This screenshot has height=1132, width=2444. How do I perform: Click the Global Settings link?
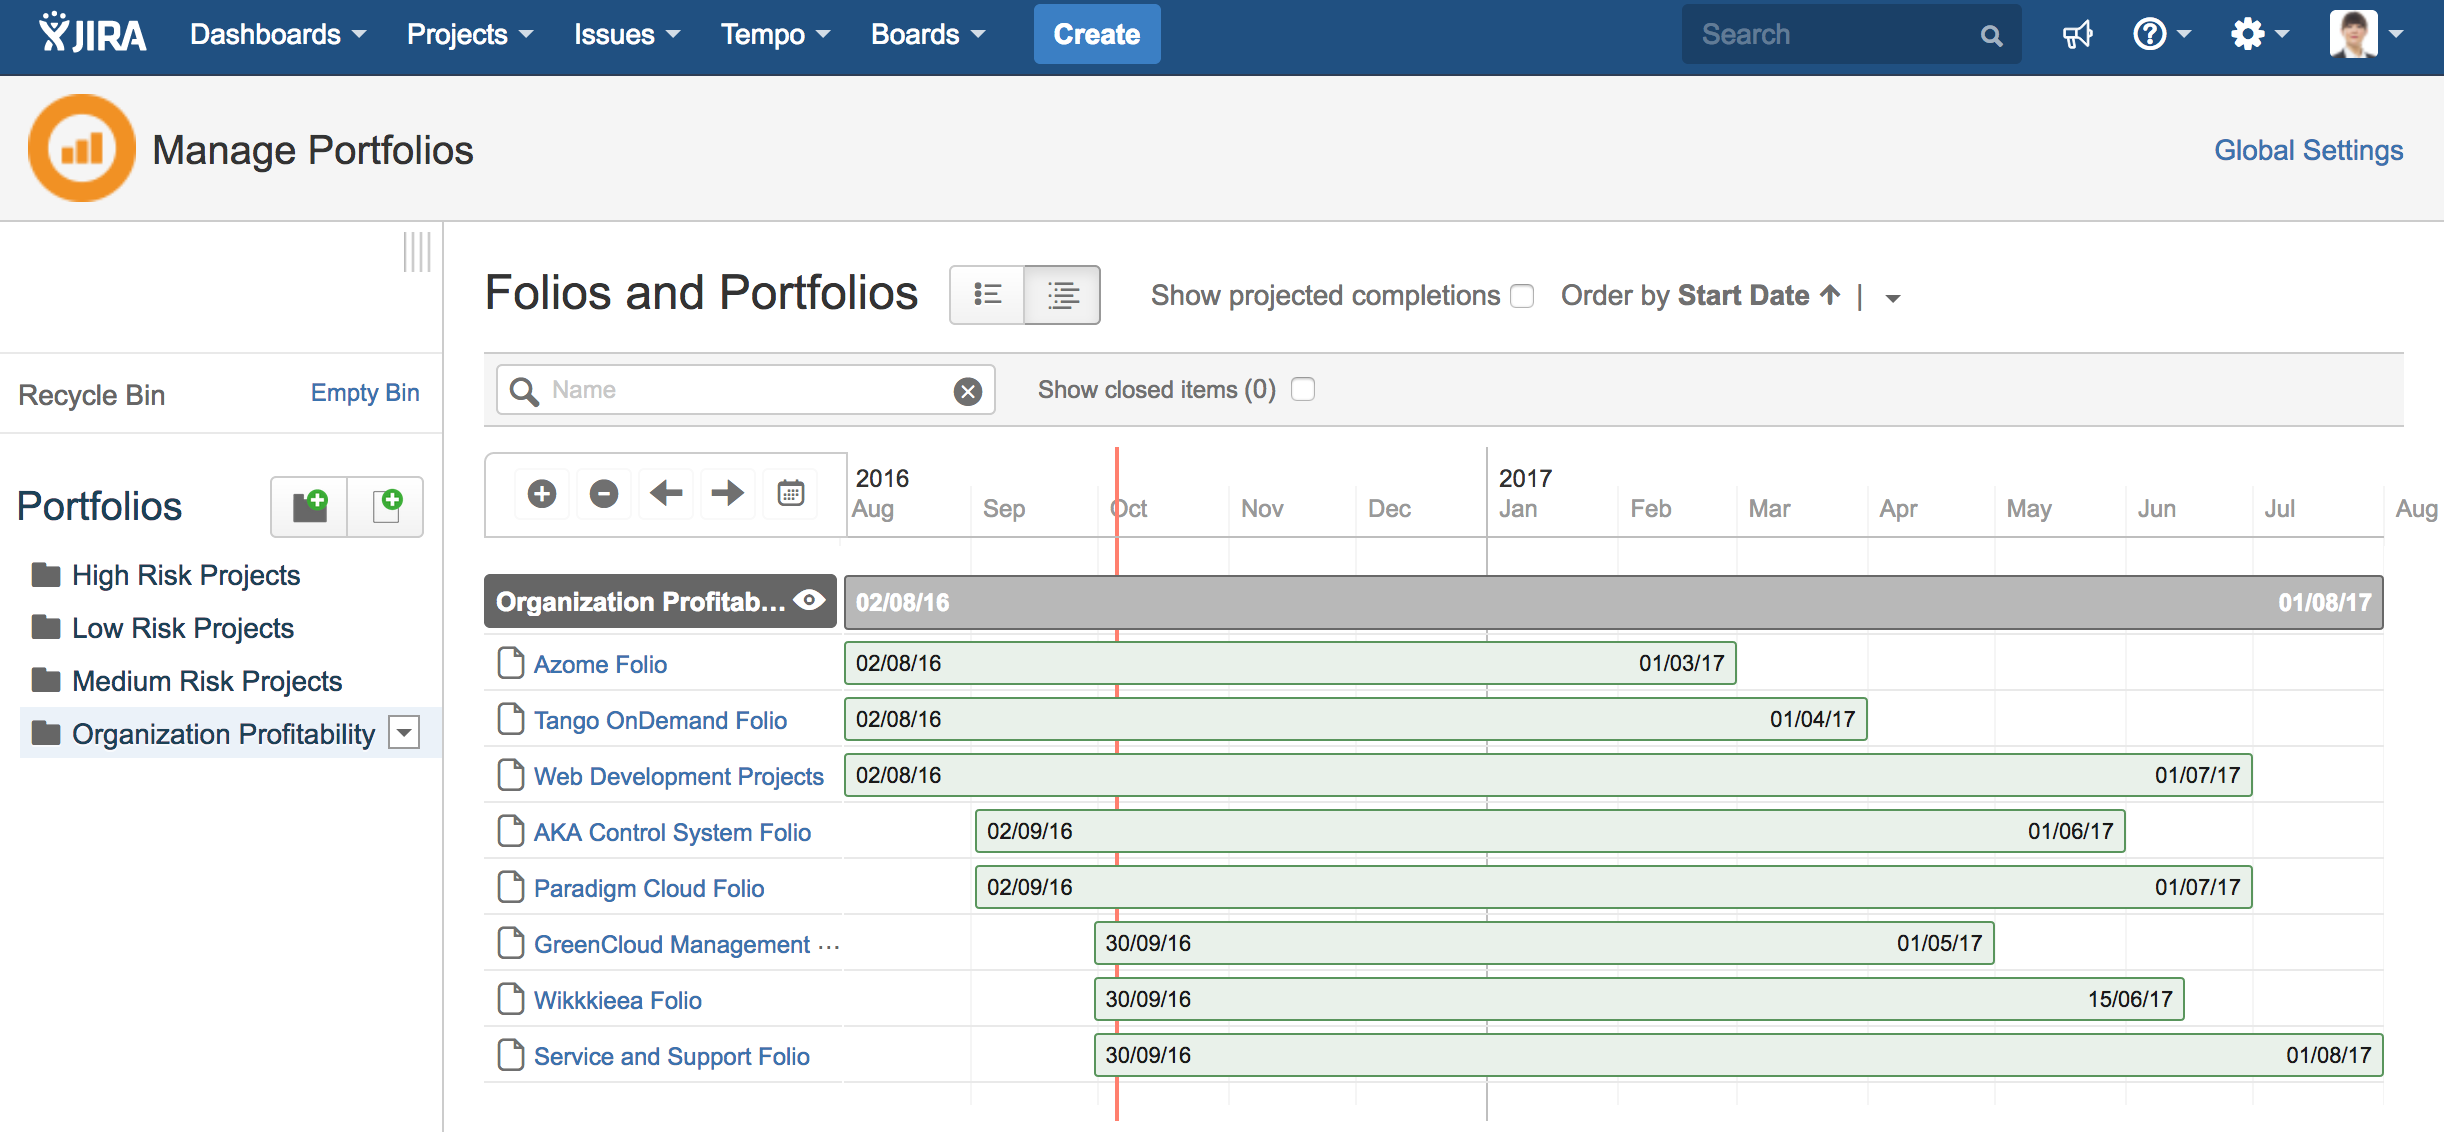[x=2308, y=150]
